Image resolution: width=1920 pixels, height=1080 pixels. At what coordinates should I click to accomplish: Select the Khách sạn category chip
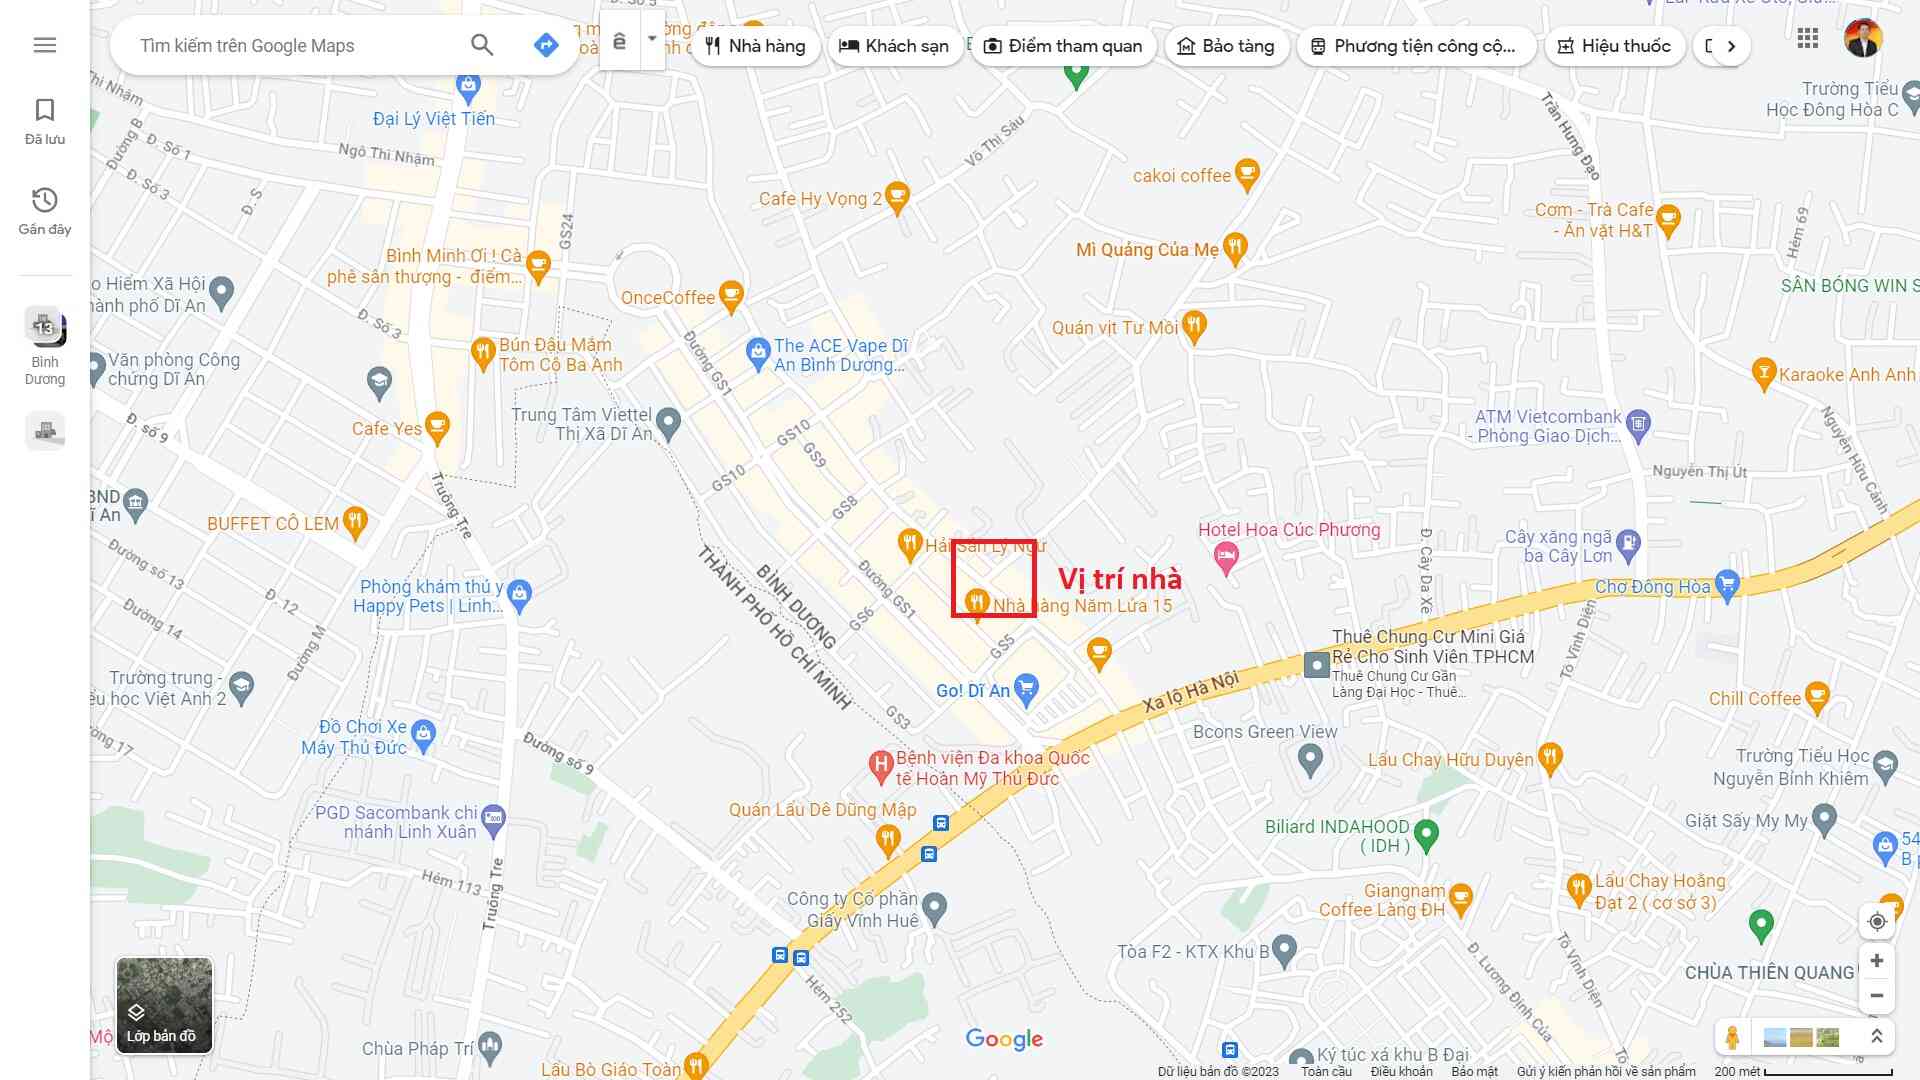(895, 46)
